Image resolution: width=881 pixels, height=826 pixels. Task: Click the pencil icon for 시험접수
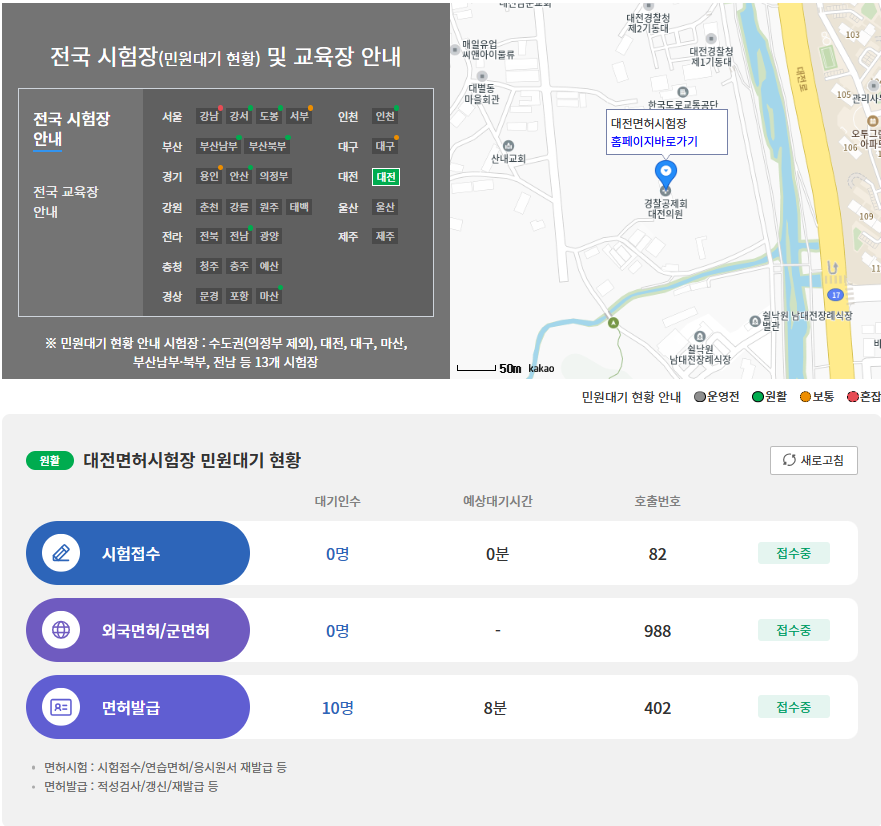point(61,553)
